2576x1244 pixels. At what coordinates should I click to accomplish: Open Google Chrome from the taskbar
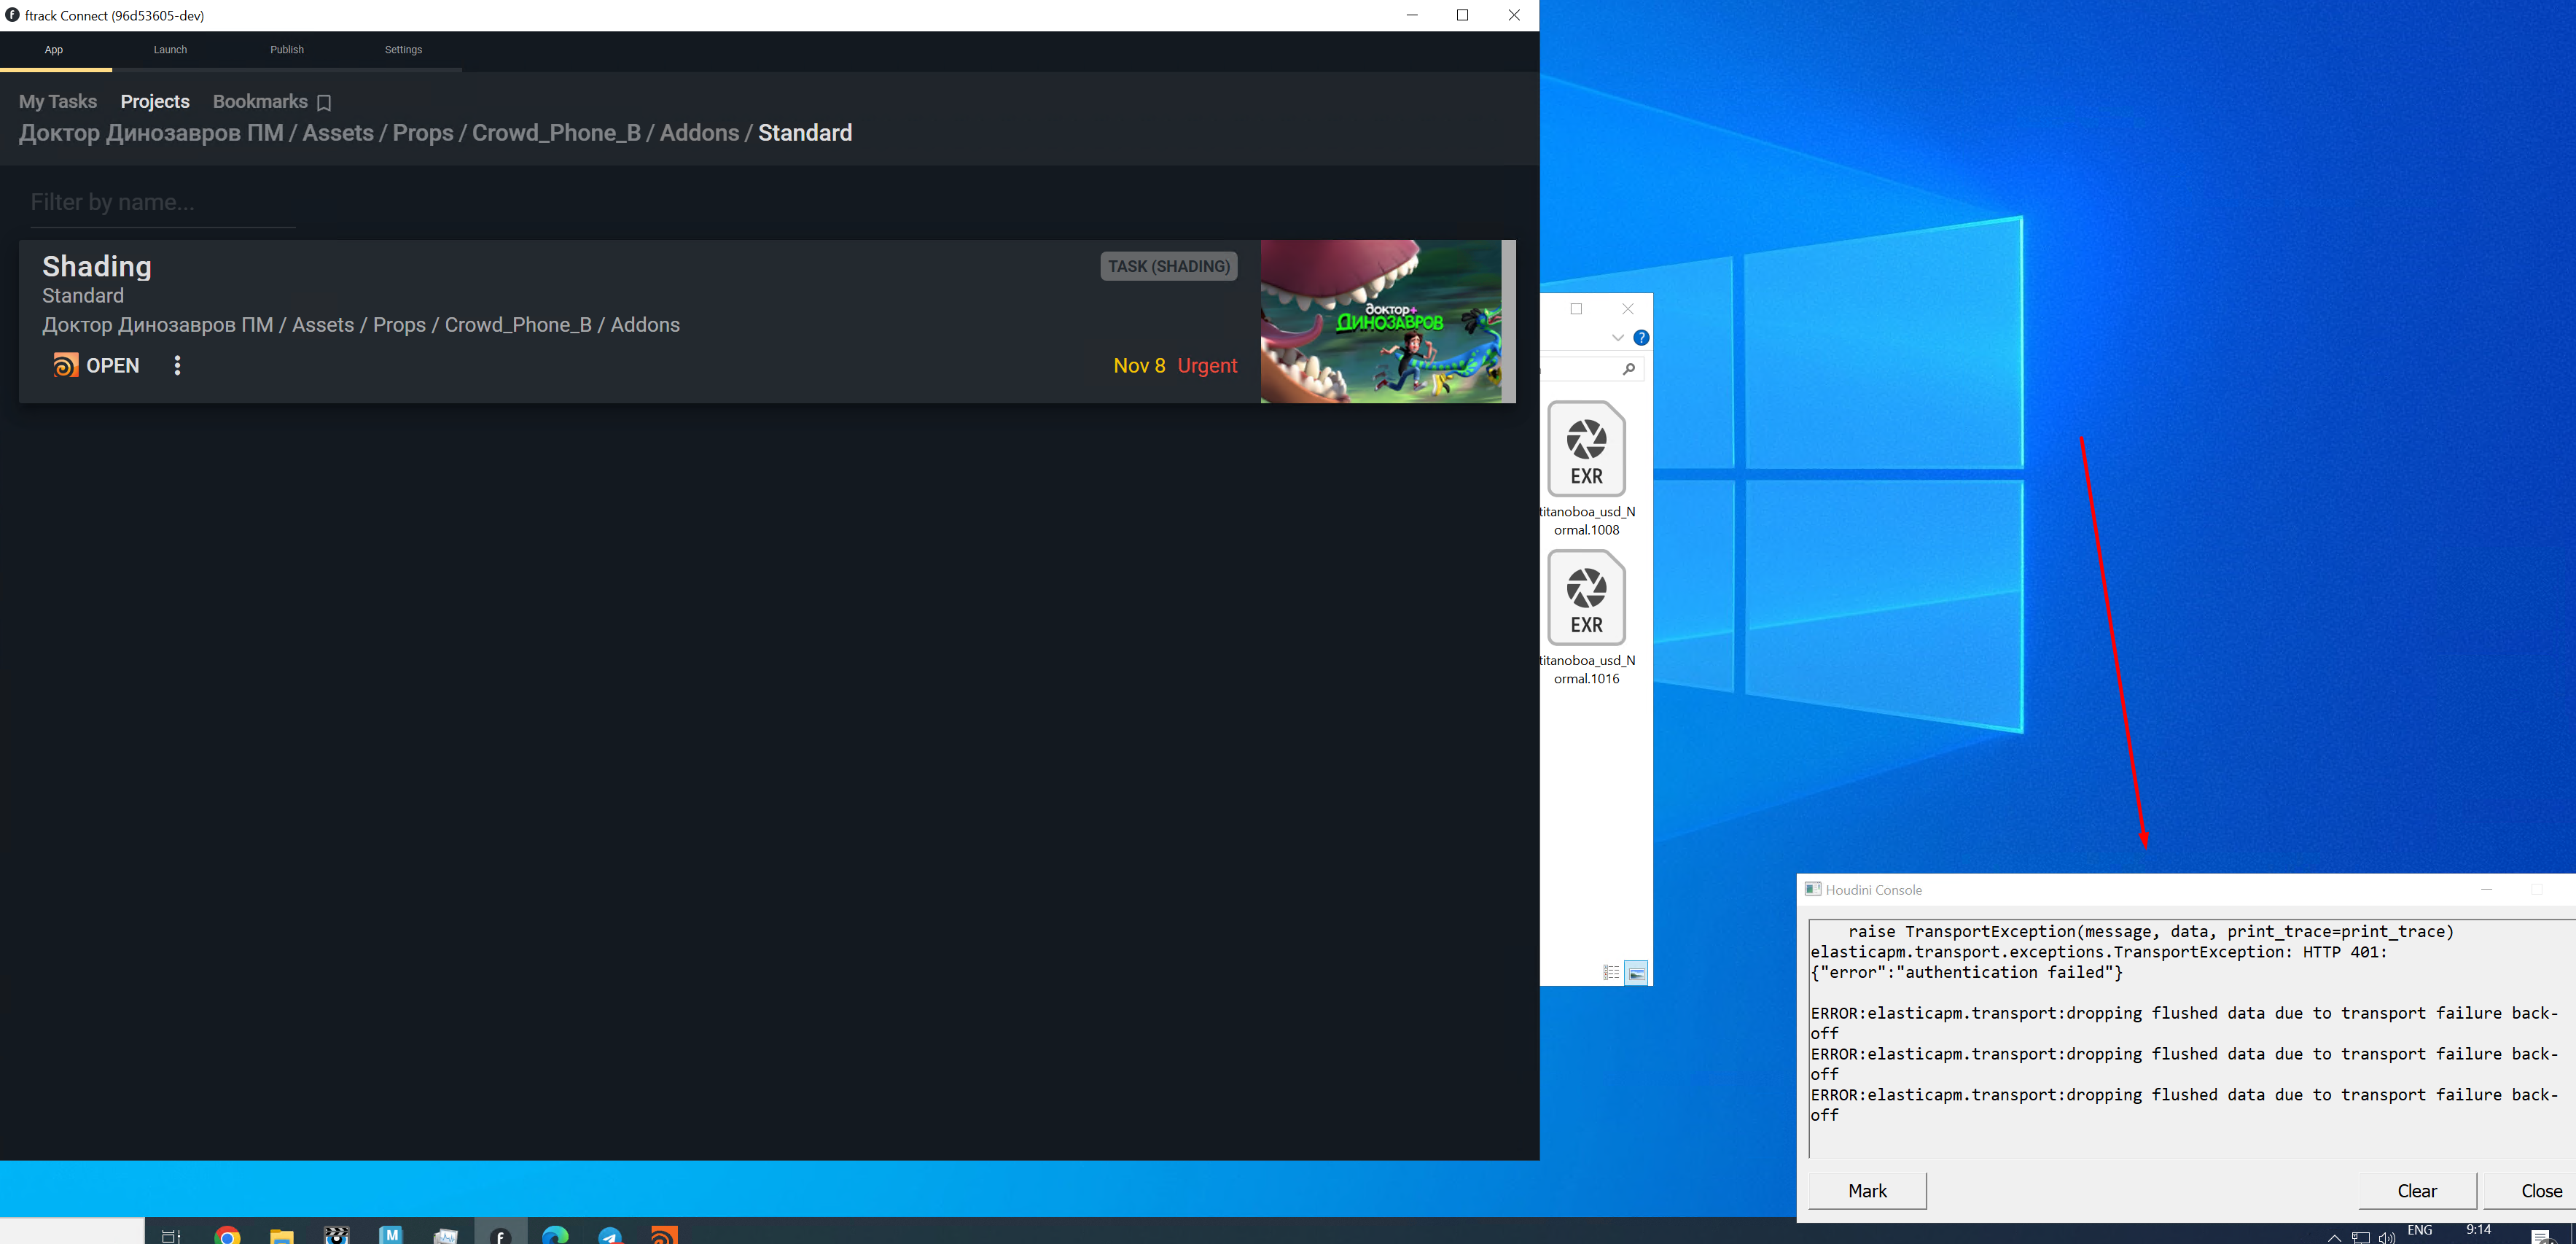coord(227,1235)
